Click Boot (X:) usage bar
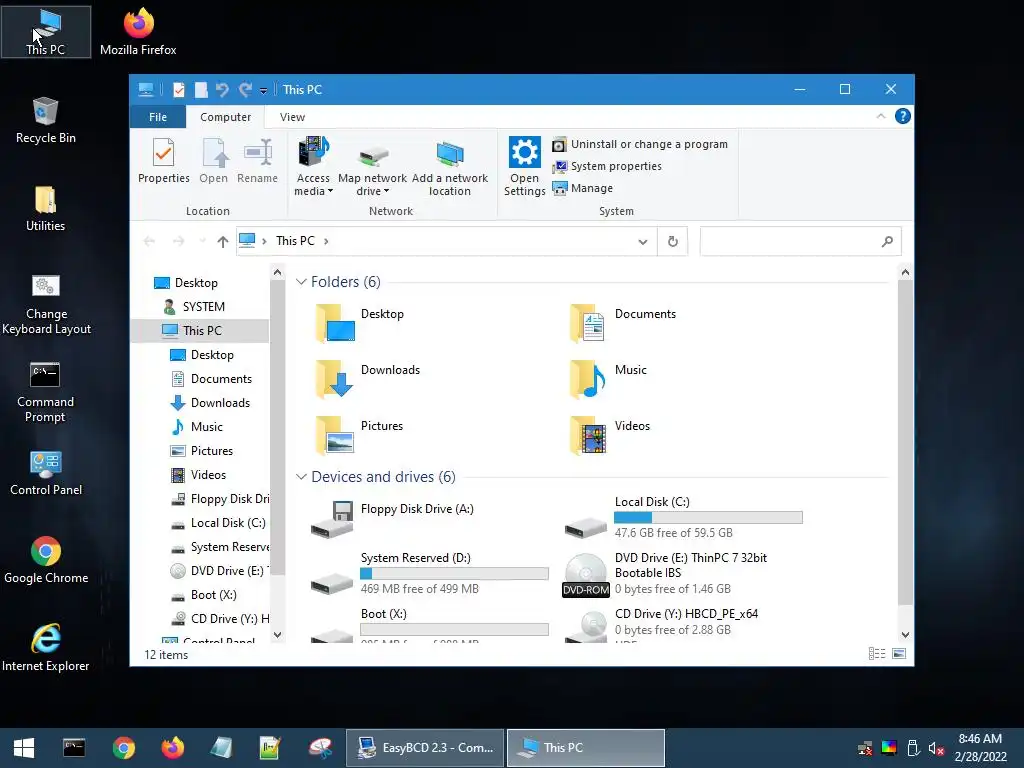 454,630
